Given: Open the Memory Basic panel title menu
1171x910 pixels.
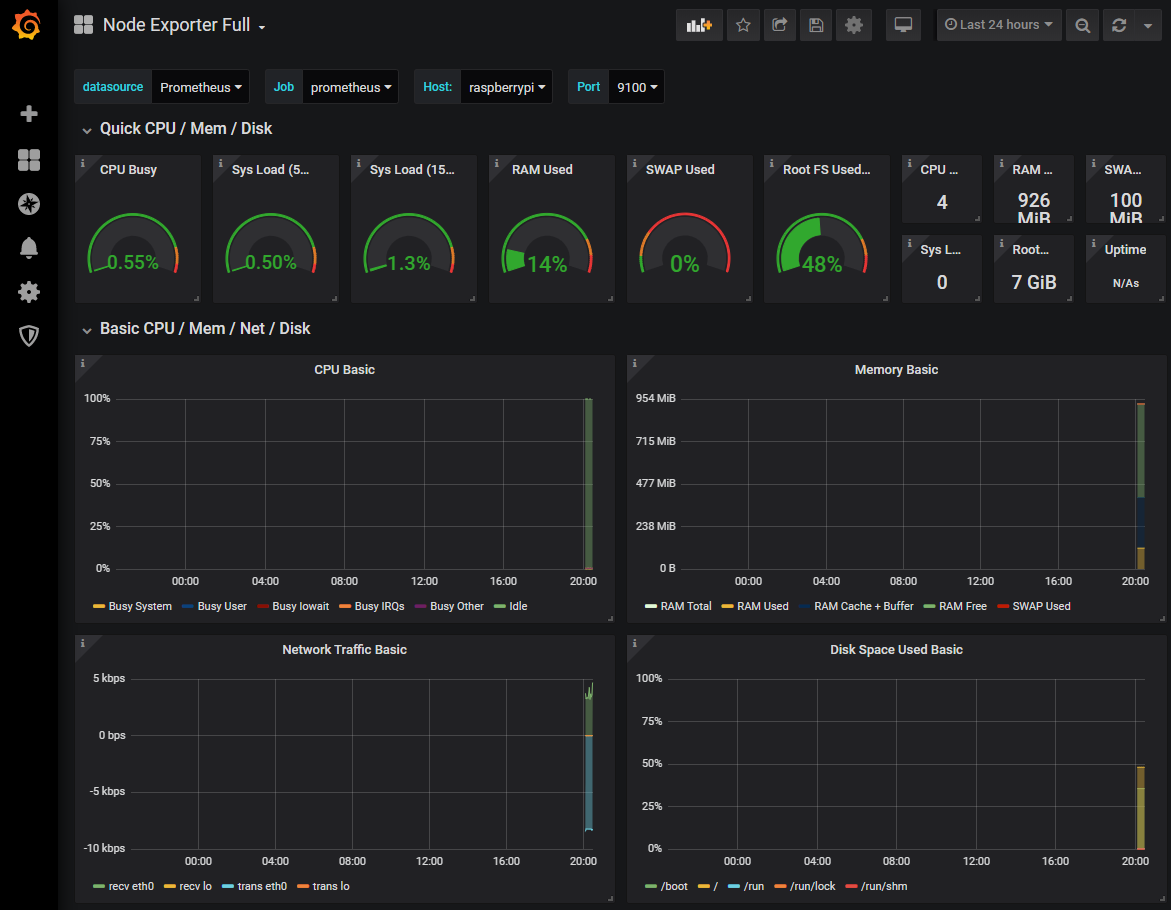Looking at the screenshot, I should (896, 369).
